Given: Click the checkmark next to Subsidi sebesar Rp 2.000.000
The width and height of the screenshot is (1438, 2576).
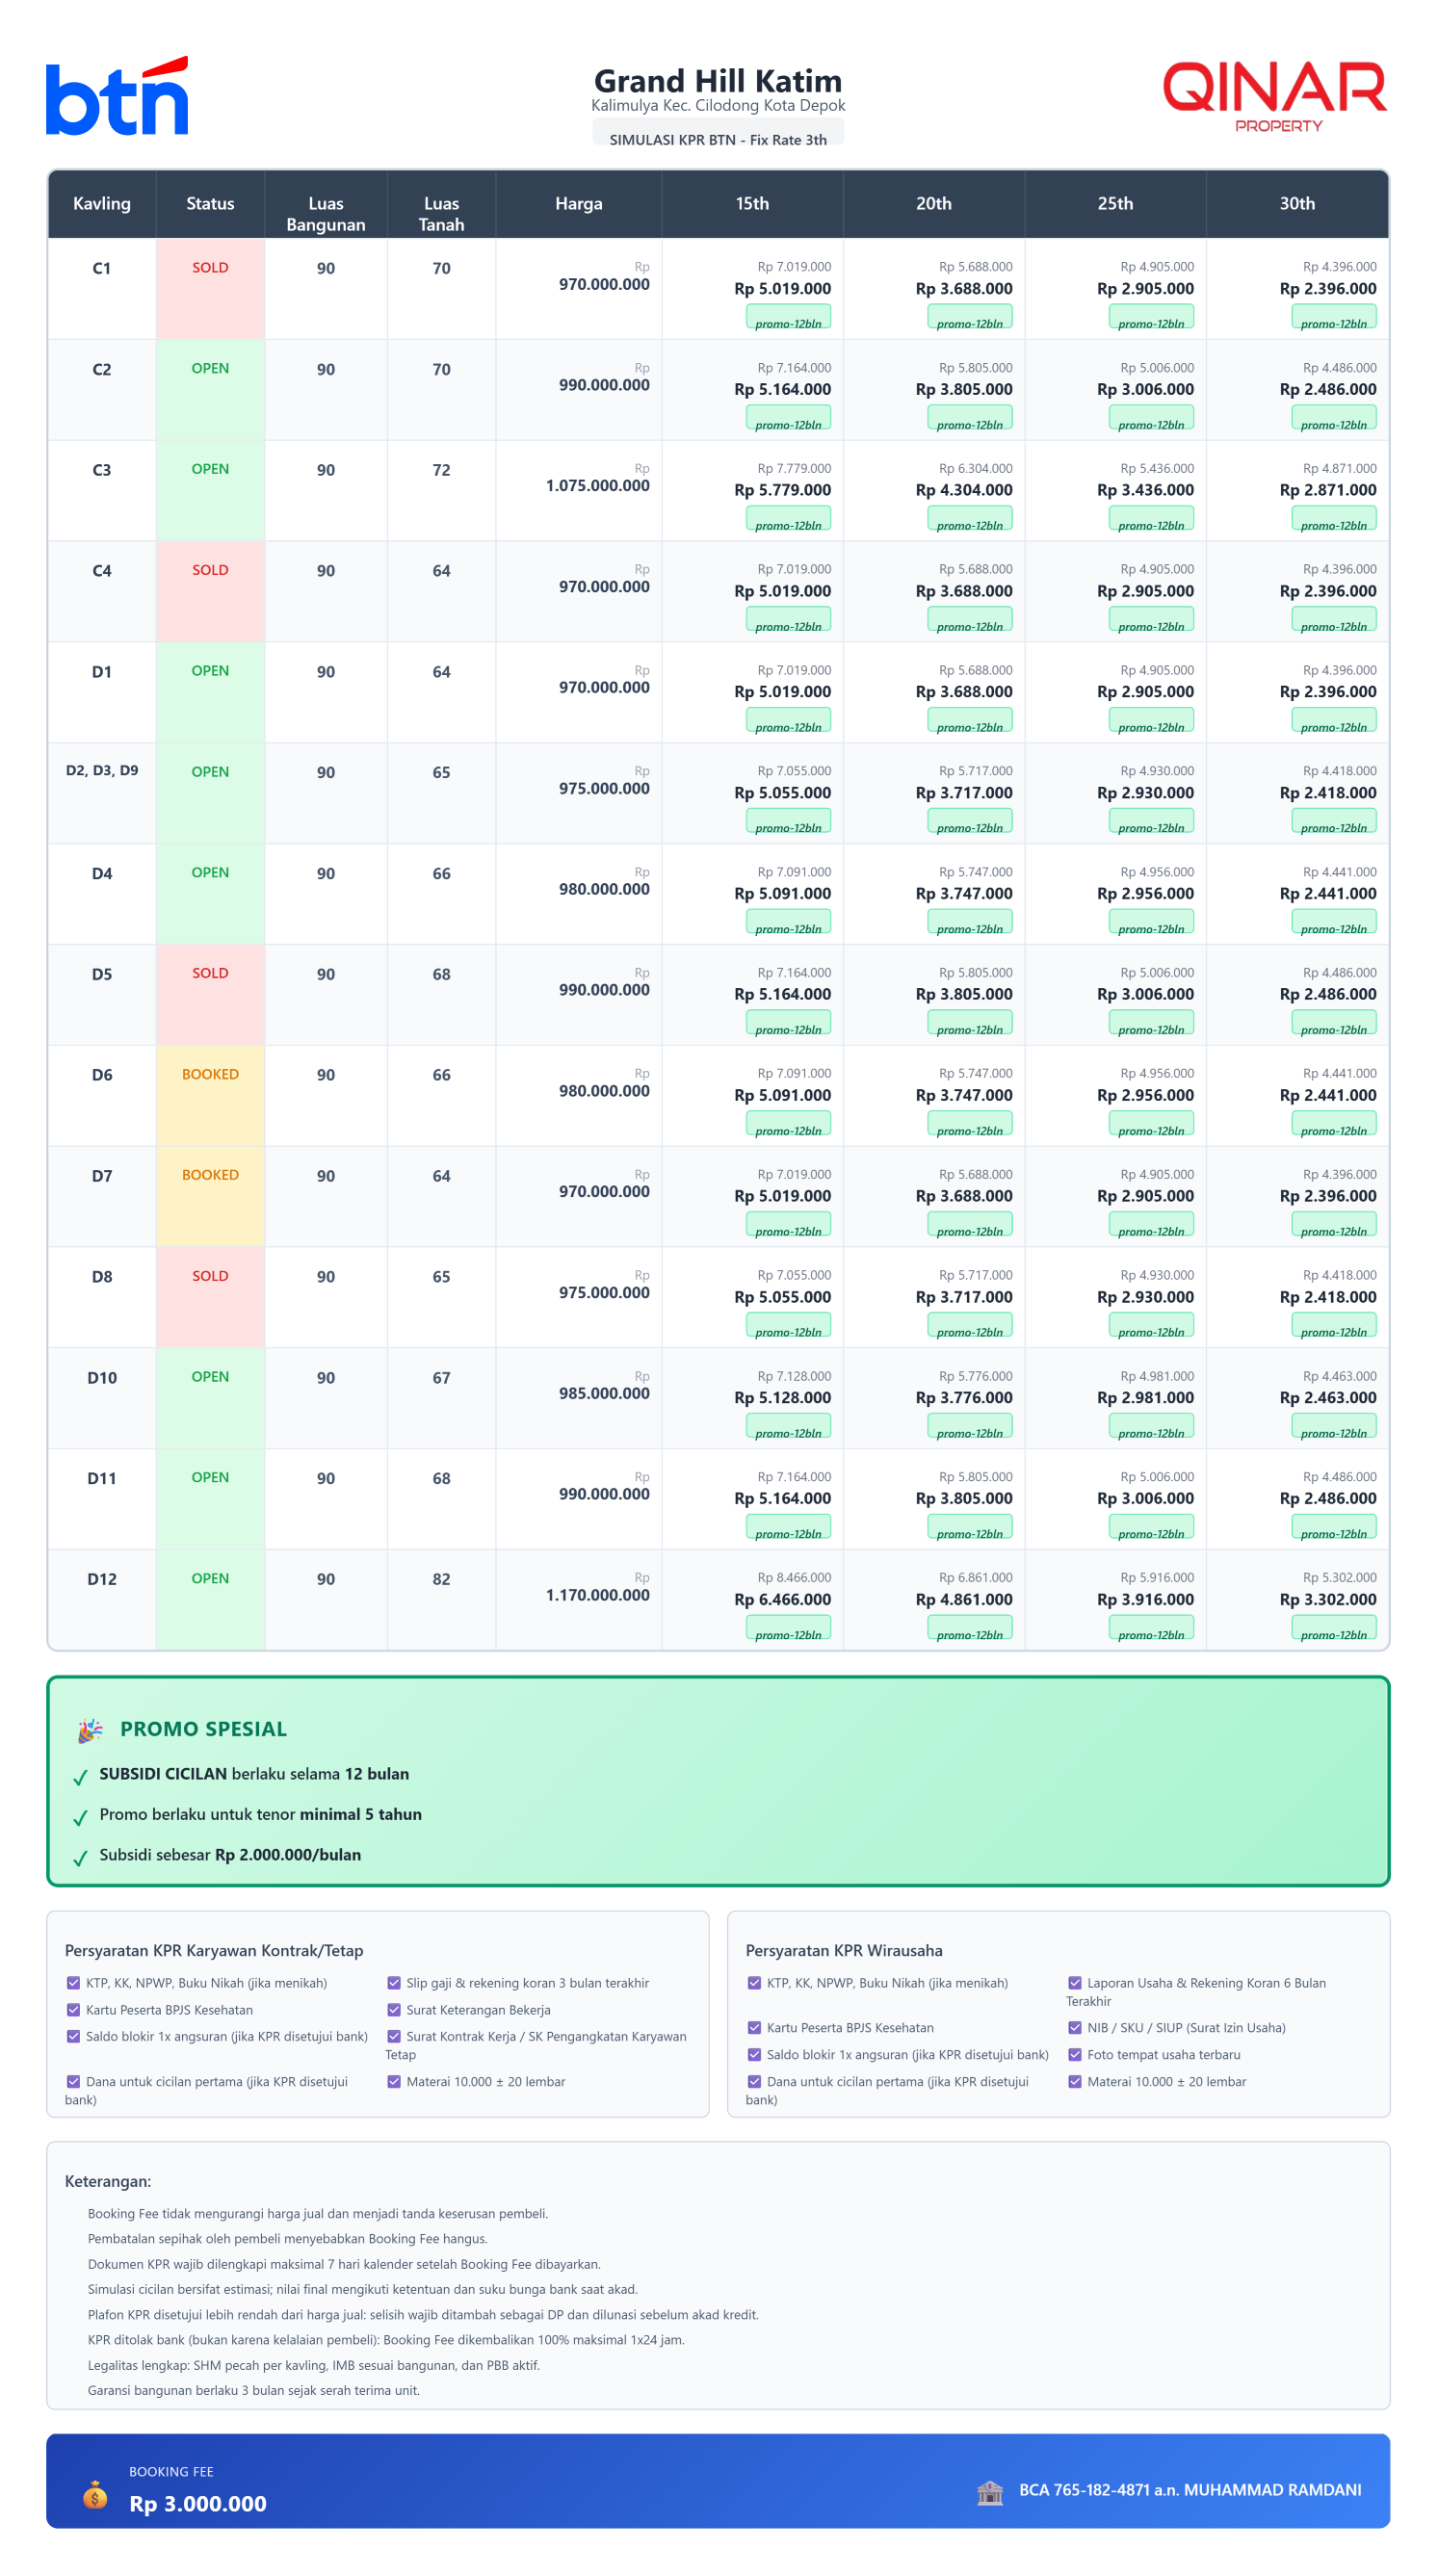Looking at the screenshot, I should [x=80, y=1857].
